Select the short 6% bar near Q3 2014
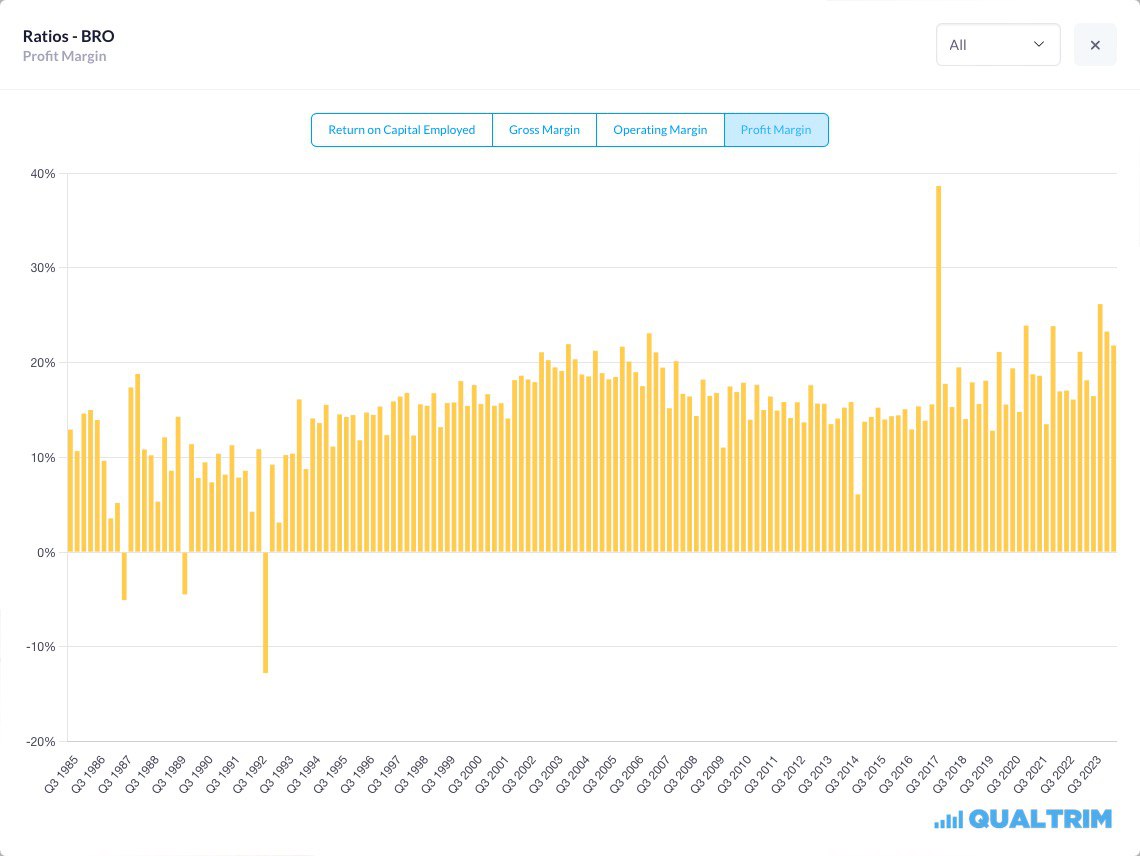 click(x=857, y=523)
